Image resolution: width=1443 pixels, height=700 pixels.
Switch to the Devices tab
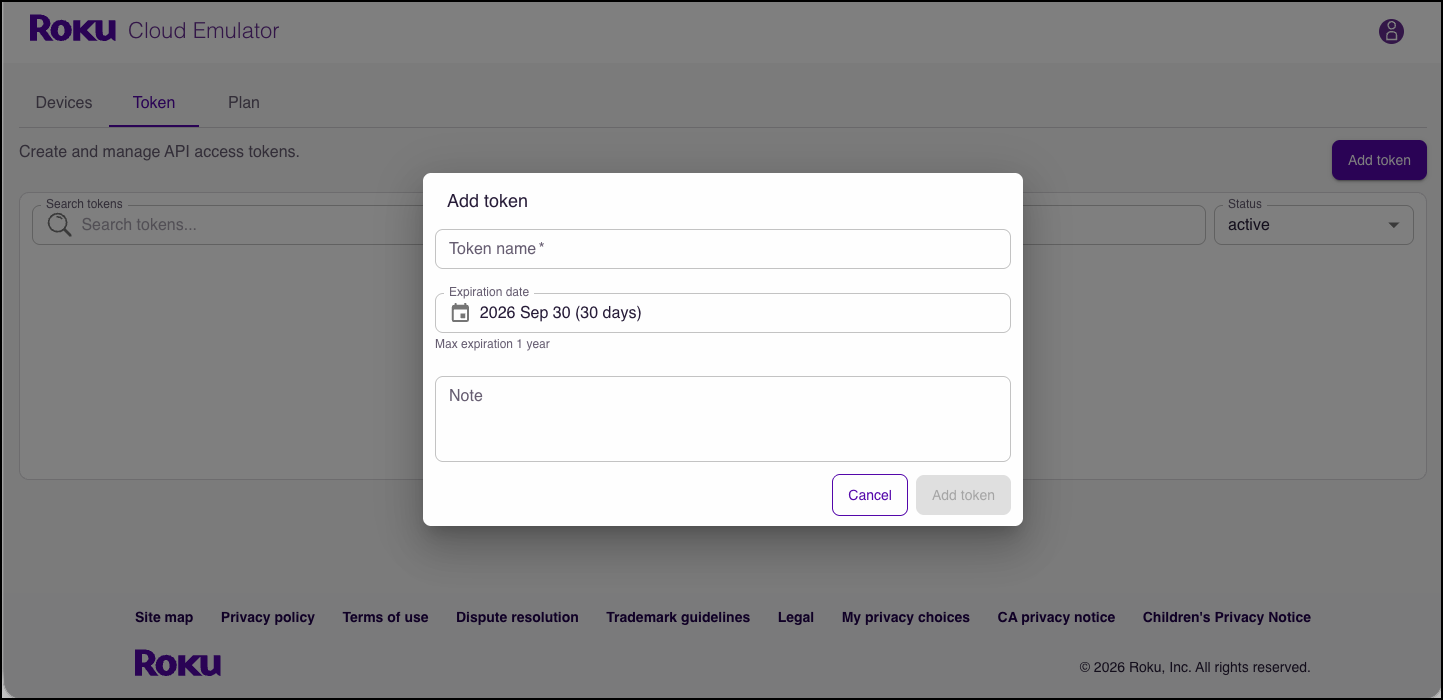(64, 102)
